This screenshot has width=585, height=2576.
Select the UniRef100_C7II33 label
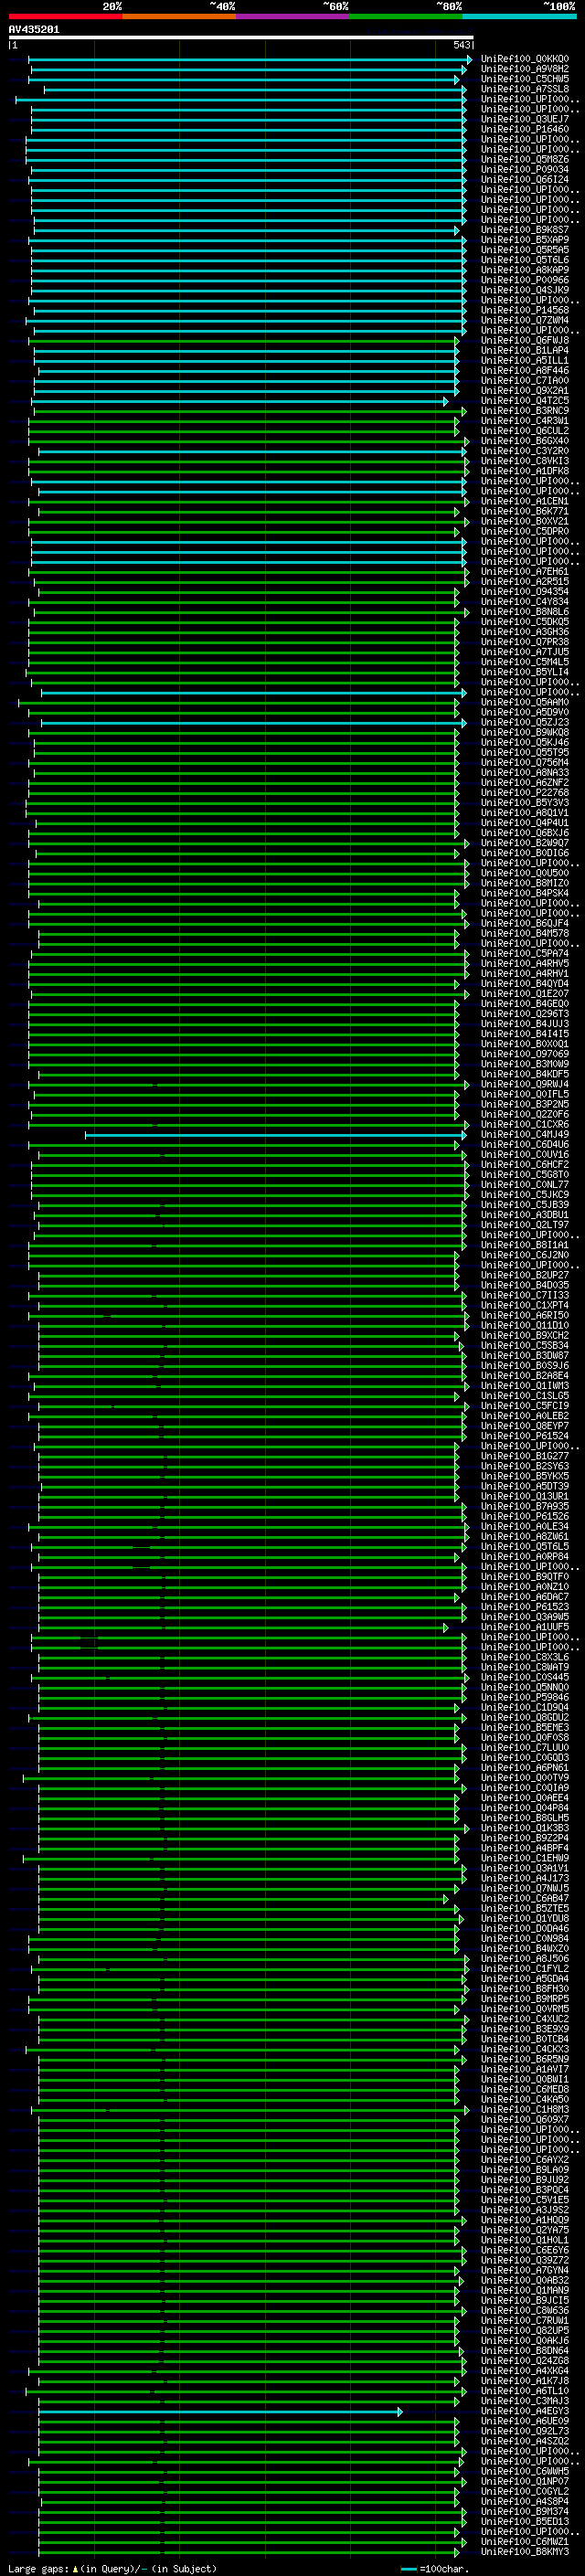coord(524,1295)
